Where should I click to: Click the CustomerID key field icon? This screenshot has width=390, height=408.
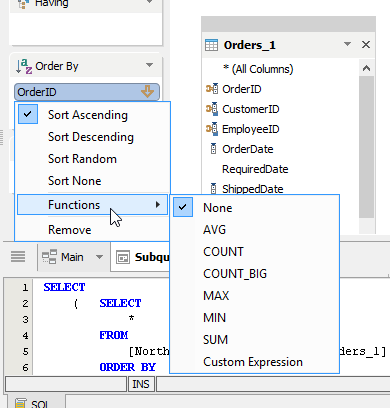(212, 109)
